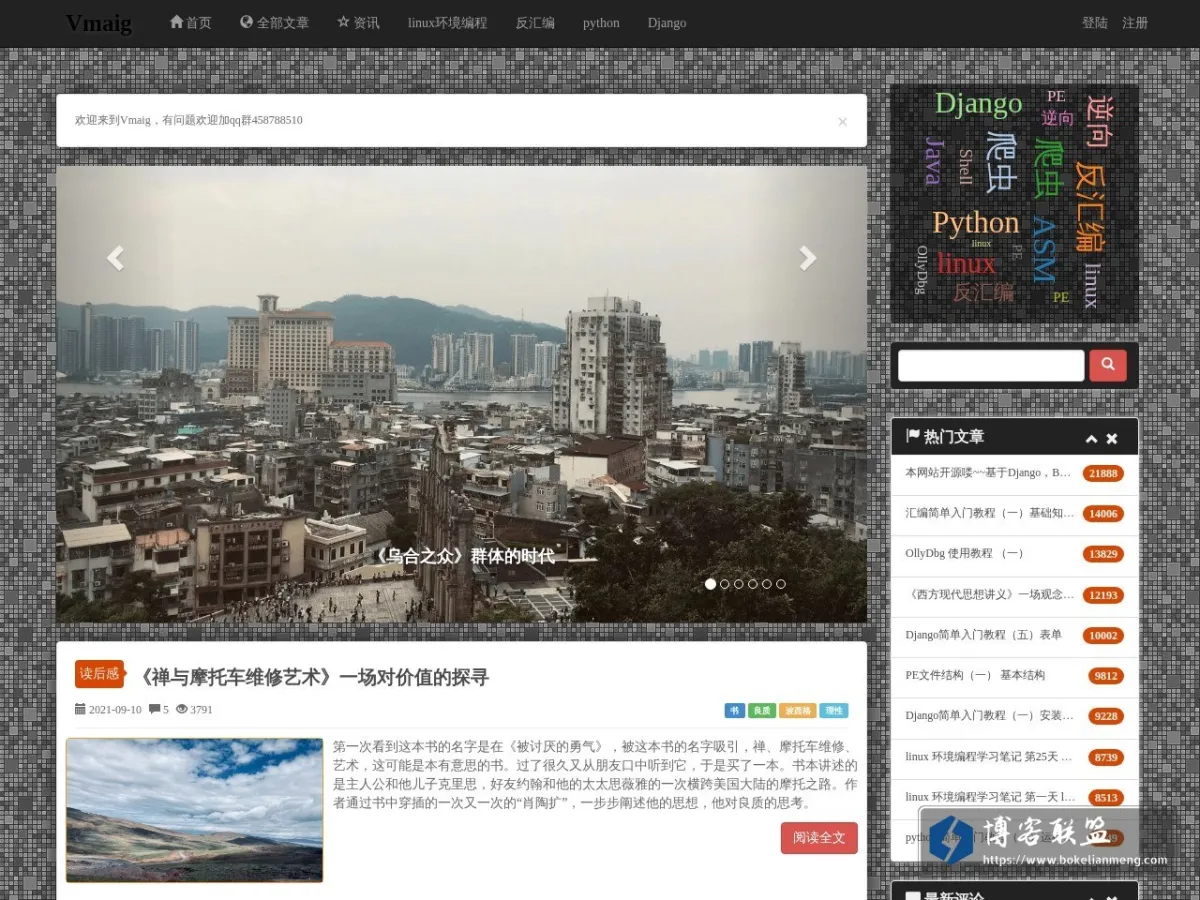The image size is (1200, 900).
Task: Dismiss the welcome announcement banner
Action: 842,121
